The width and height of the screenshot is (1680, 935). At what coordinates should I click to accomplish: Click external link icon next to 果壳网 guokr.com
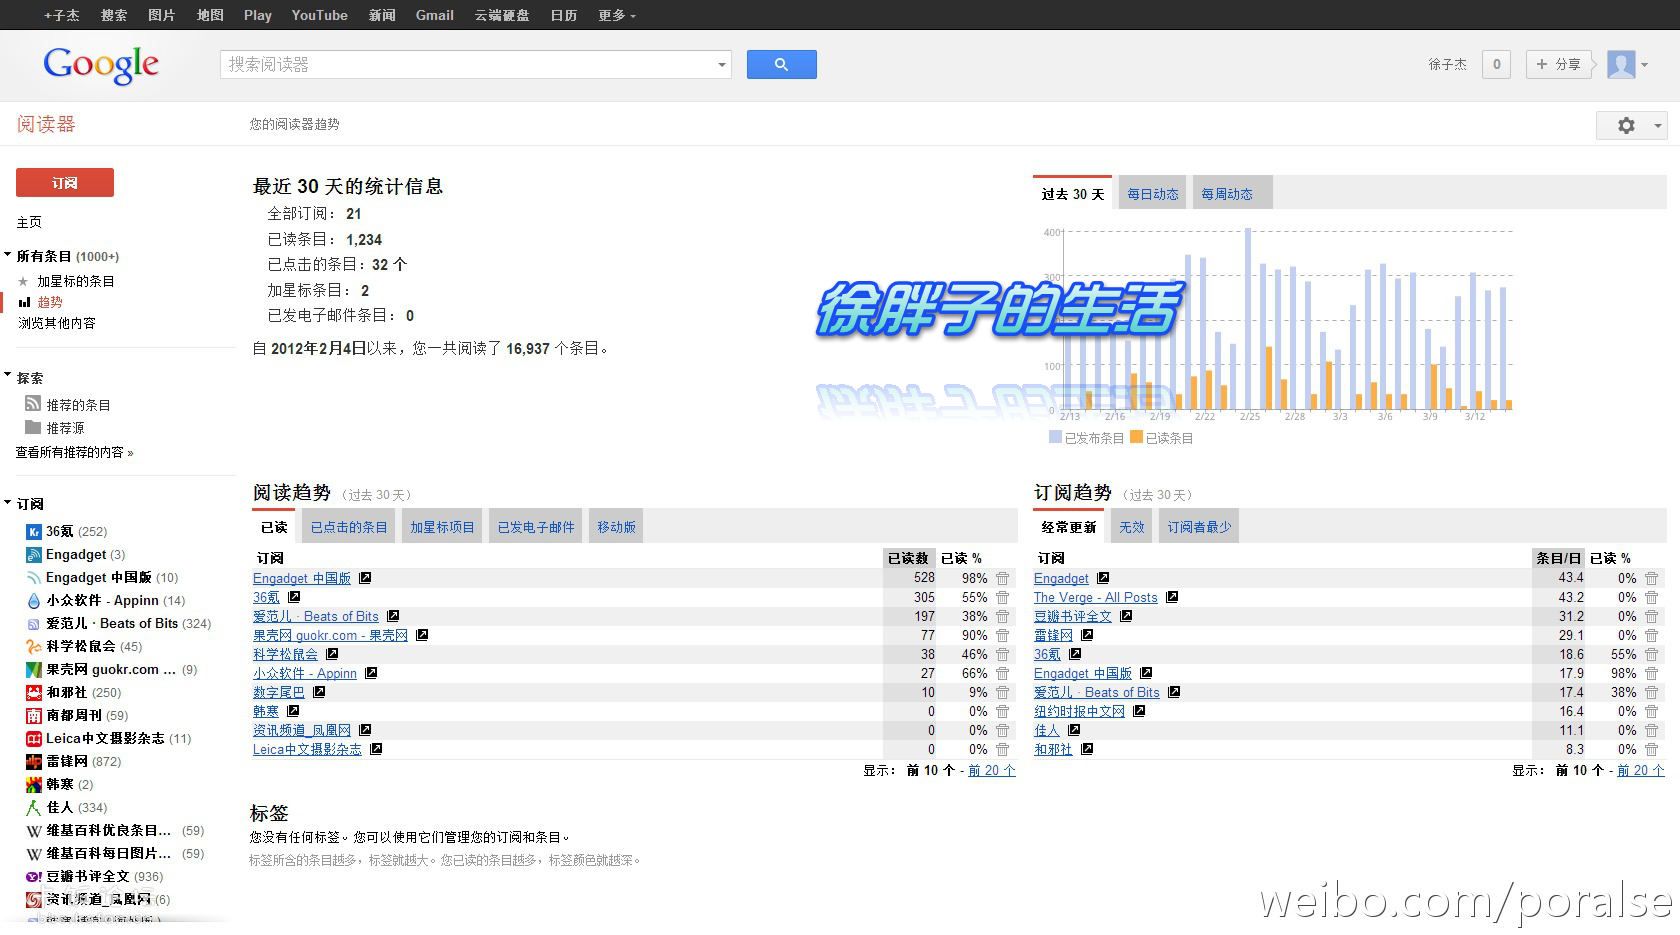coord(422,635)
